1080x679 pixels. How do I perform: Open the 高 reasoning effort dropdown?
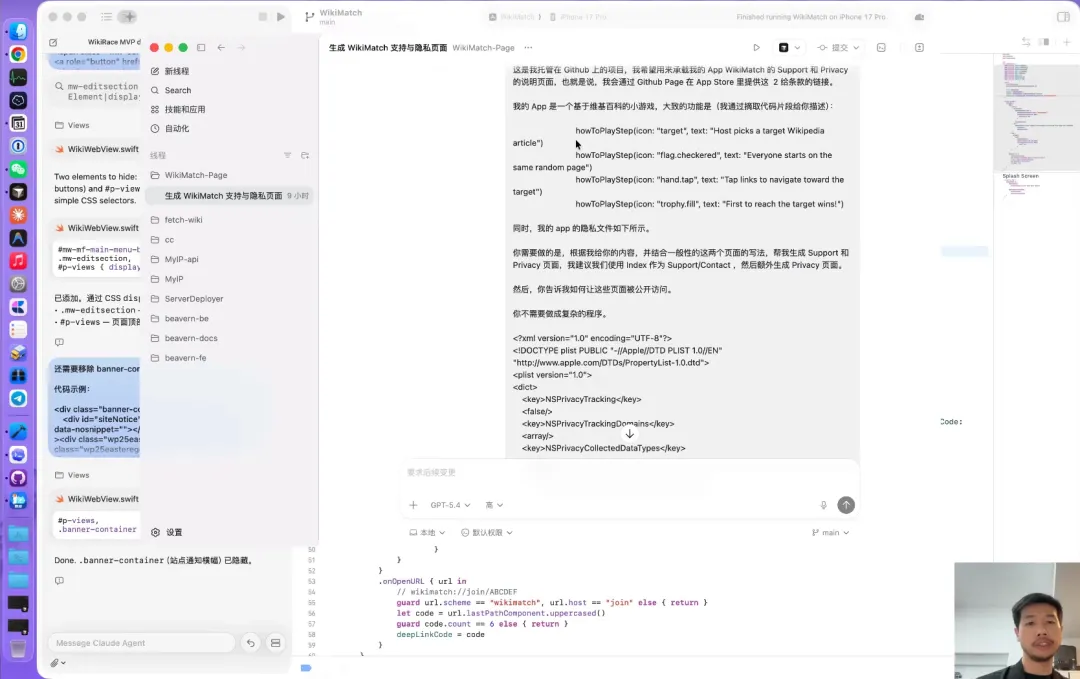click(x=494, y=505)
